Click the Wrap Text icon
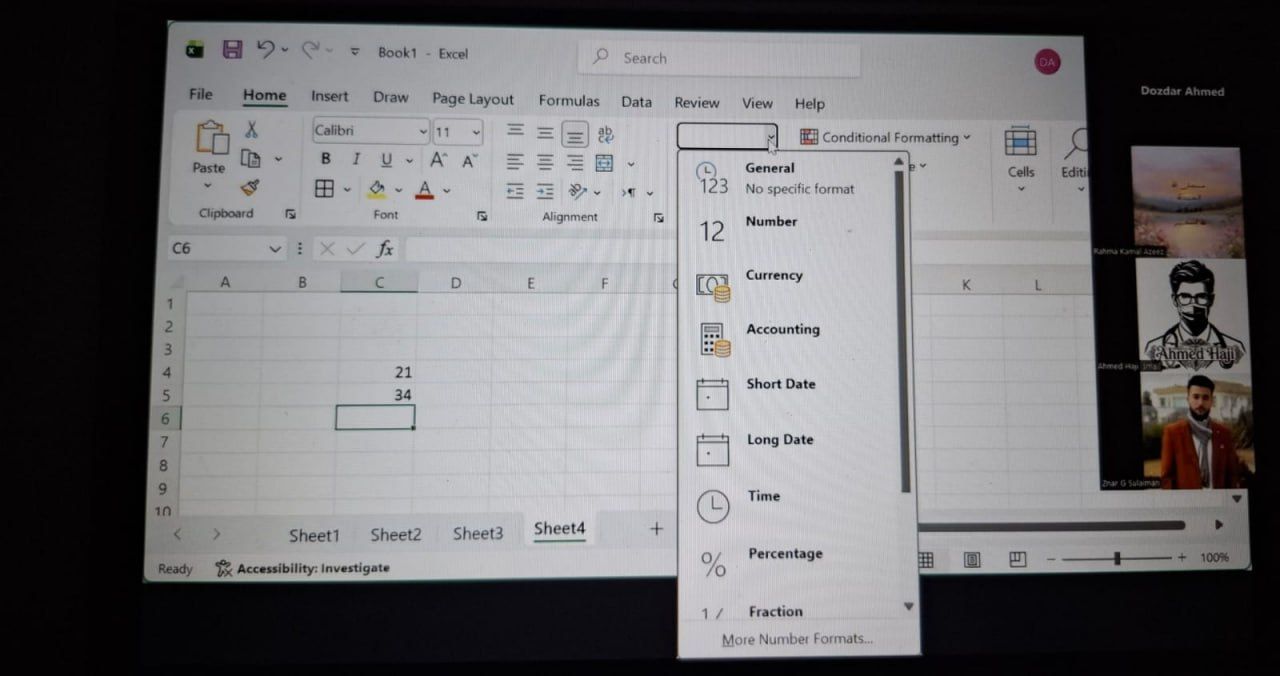Screen dimensions: 1280x676 [x=605, y=134]
